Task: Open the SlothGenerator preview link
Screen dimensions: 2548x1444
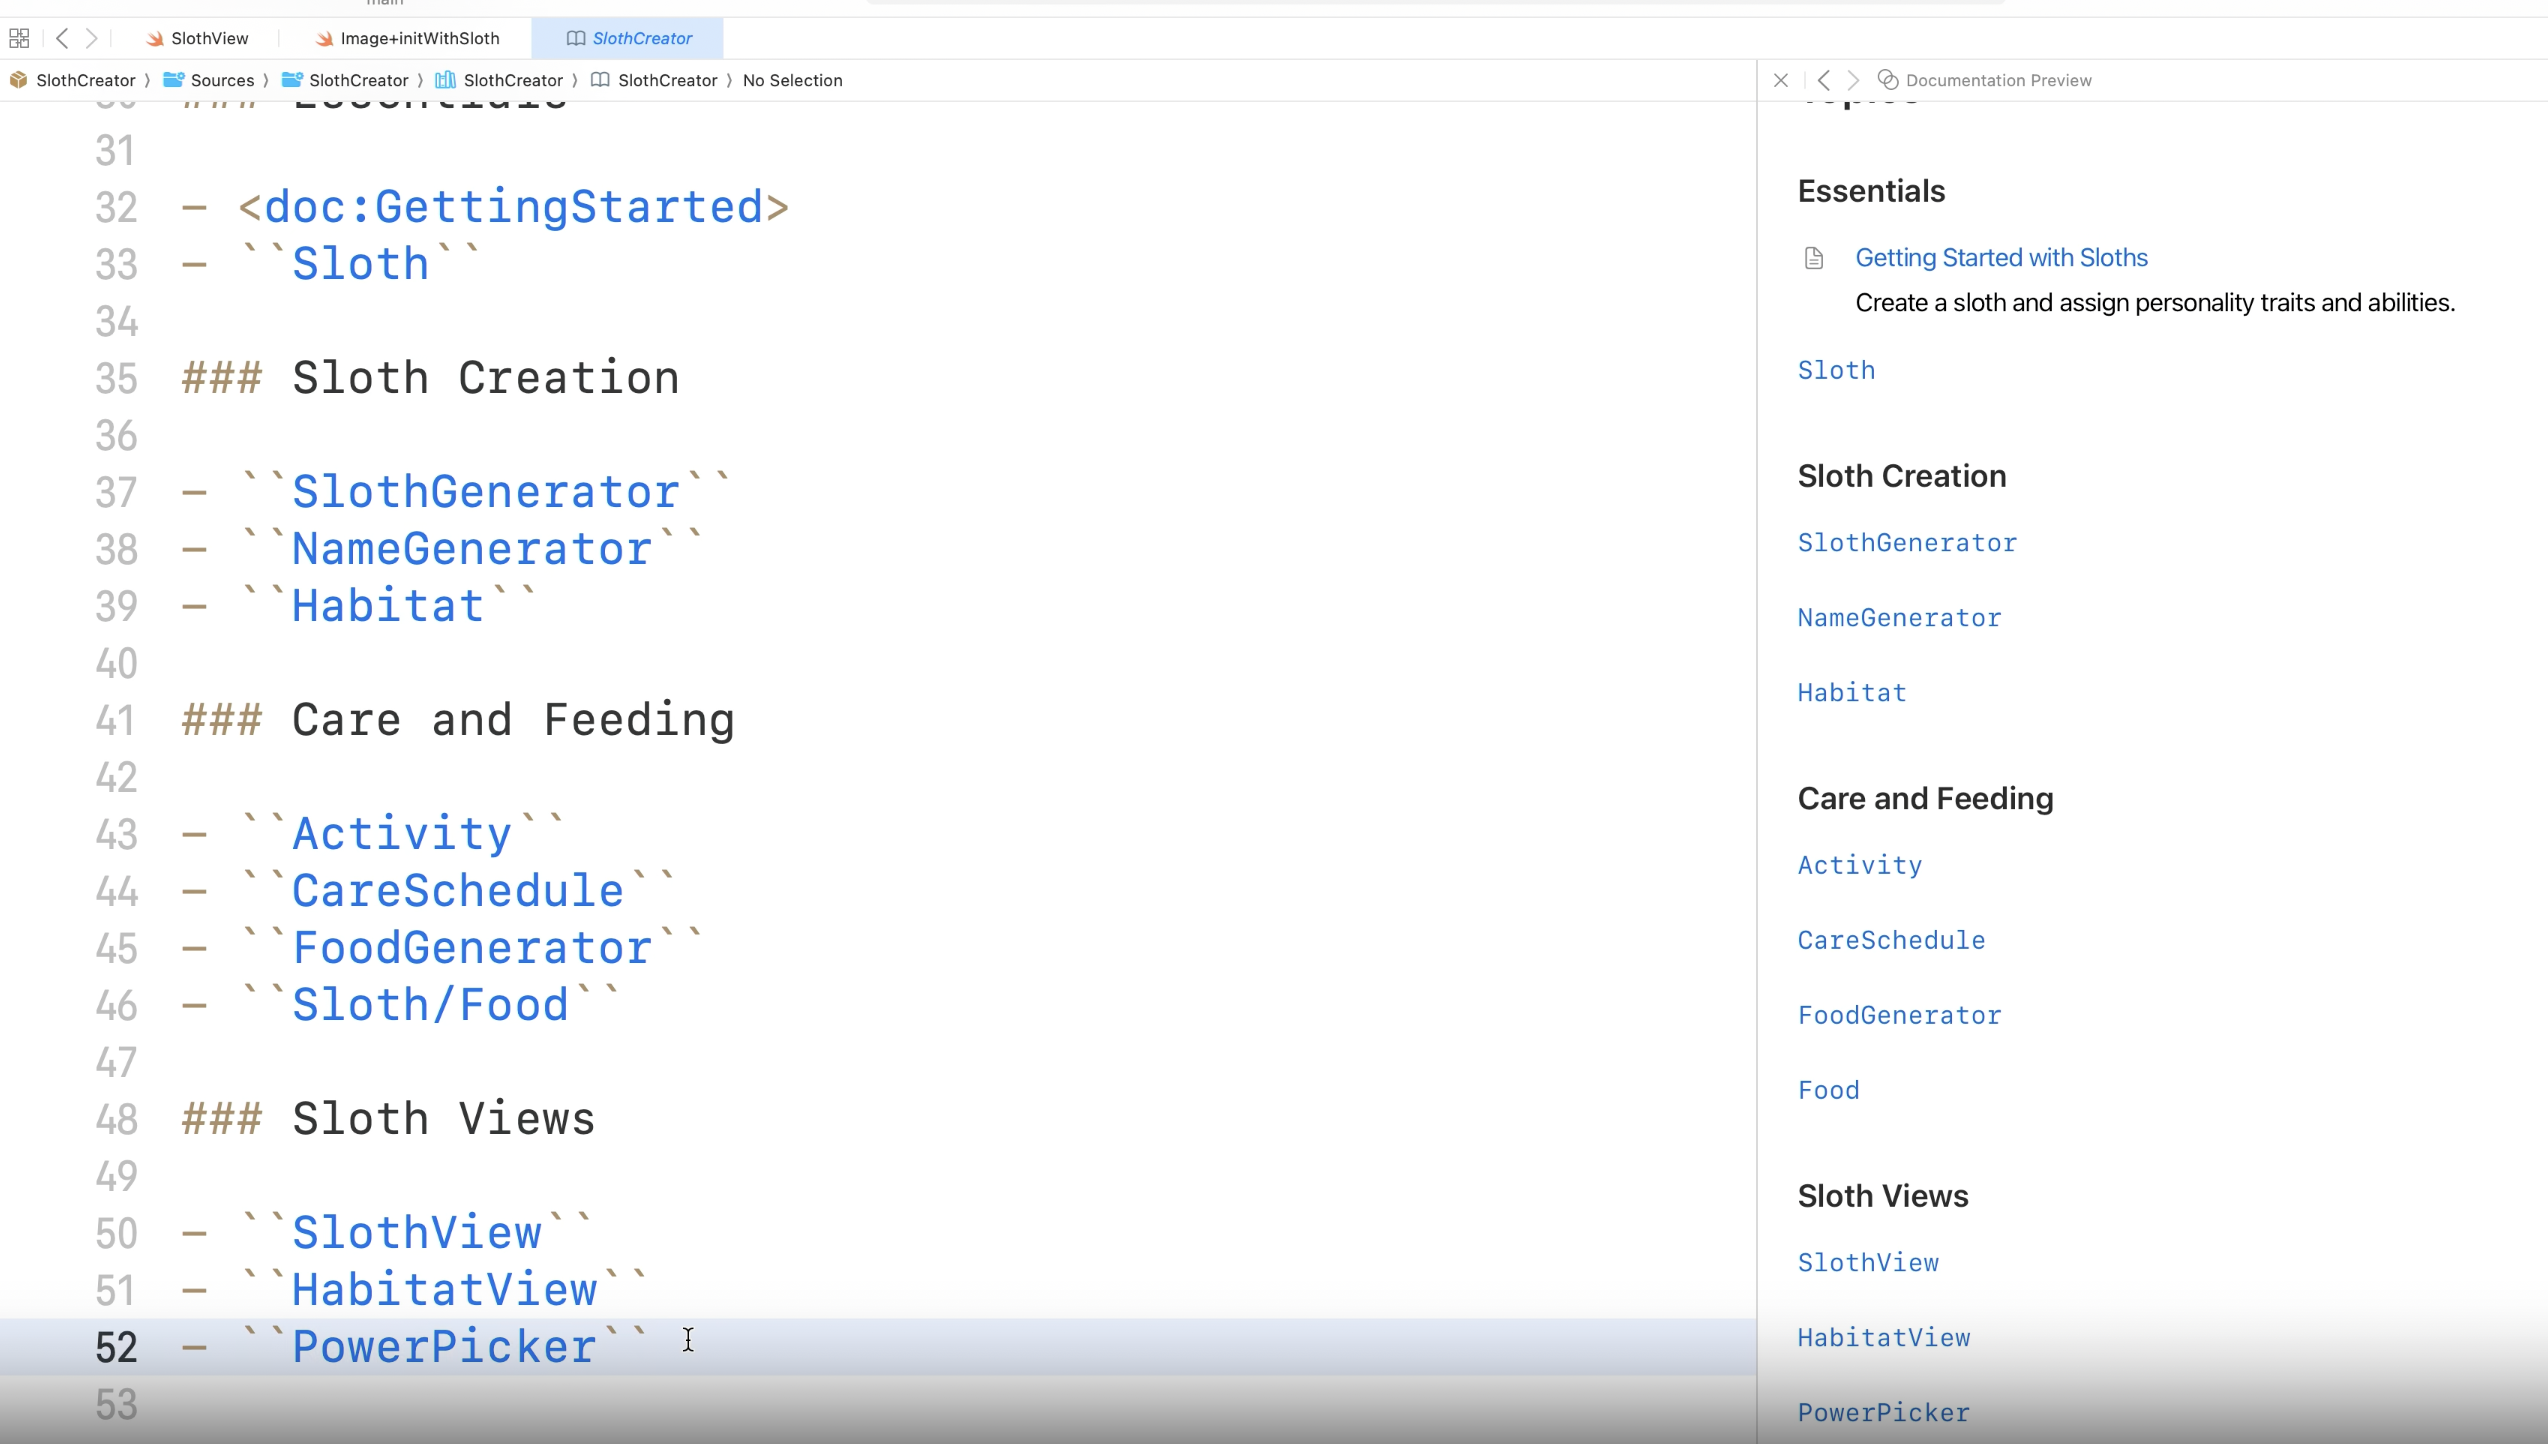Action: pos(1907,543)
